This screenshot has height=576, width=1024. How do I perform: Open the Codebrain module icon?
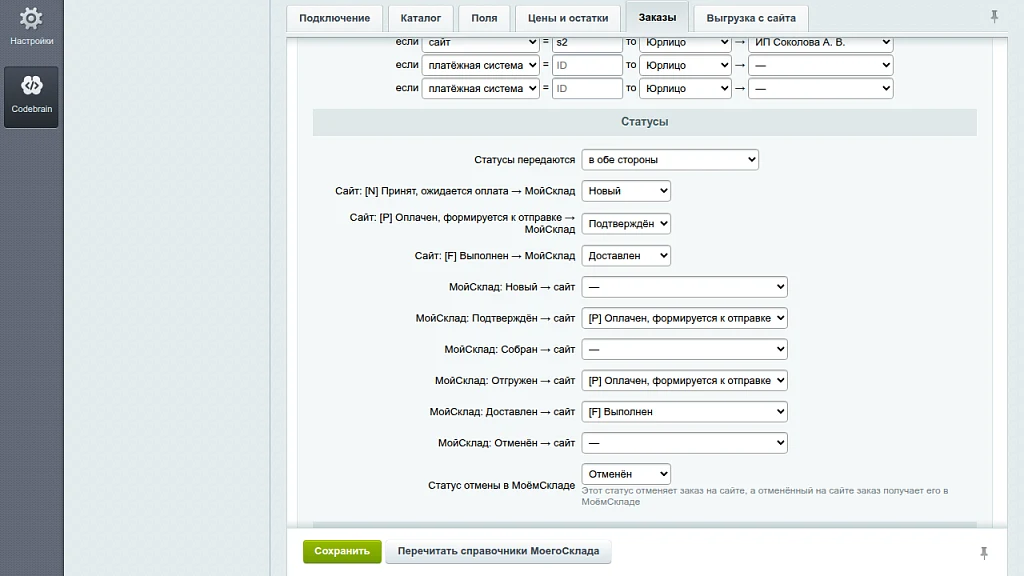click(31, 96)
